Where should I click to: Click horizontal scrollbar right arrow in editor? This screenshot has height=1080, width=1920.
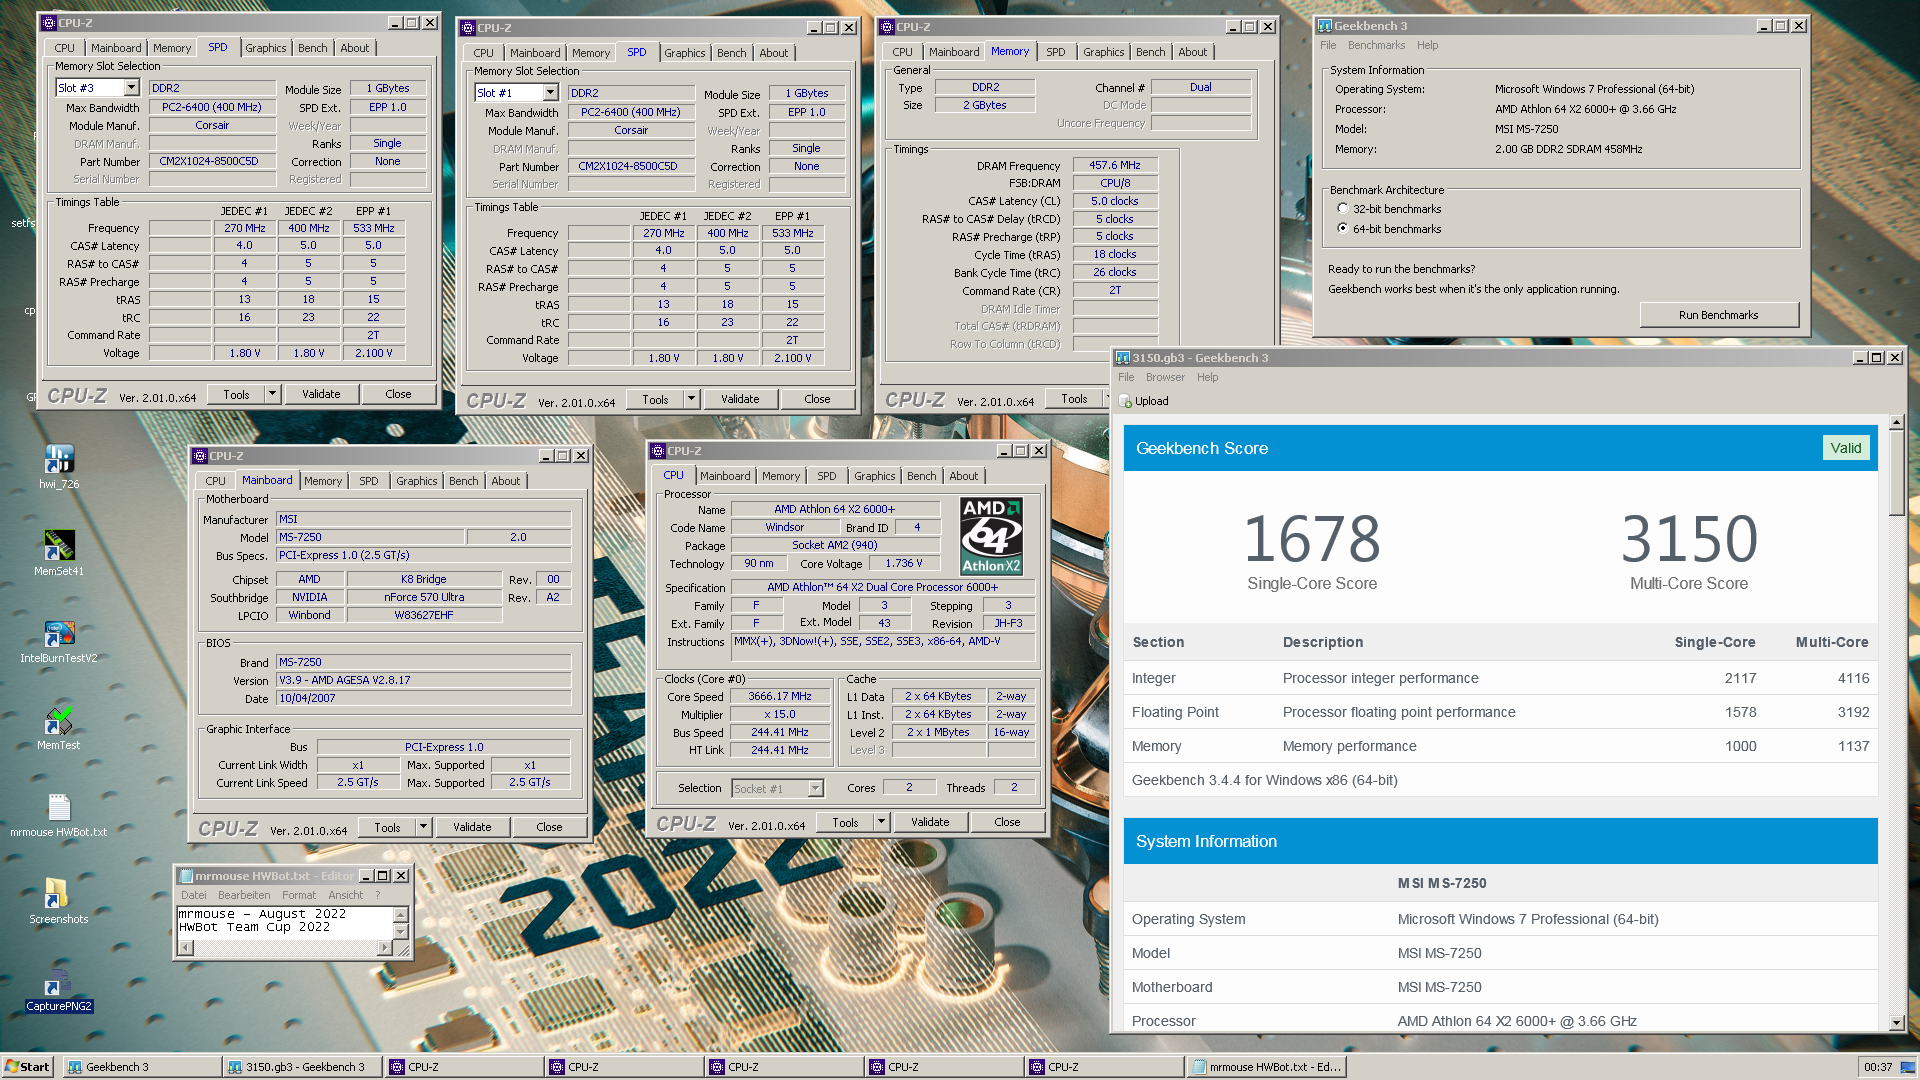click(385, 946)
